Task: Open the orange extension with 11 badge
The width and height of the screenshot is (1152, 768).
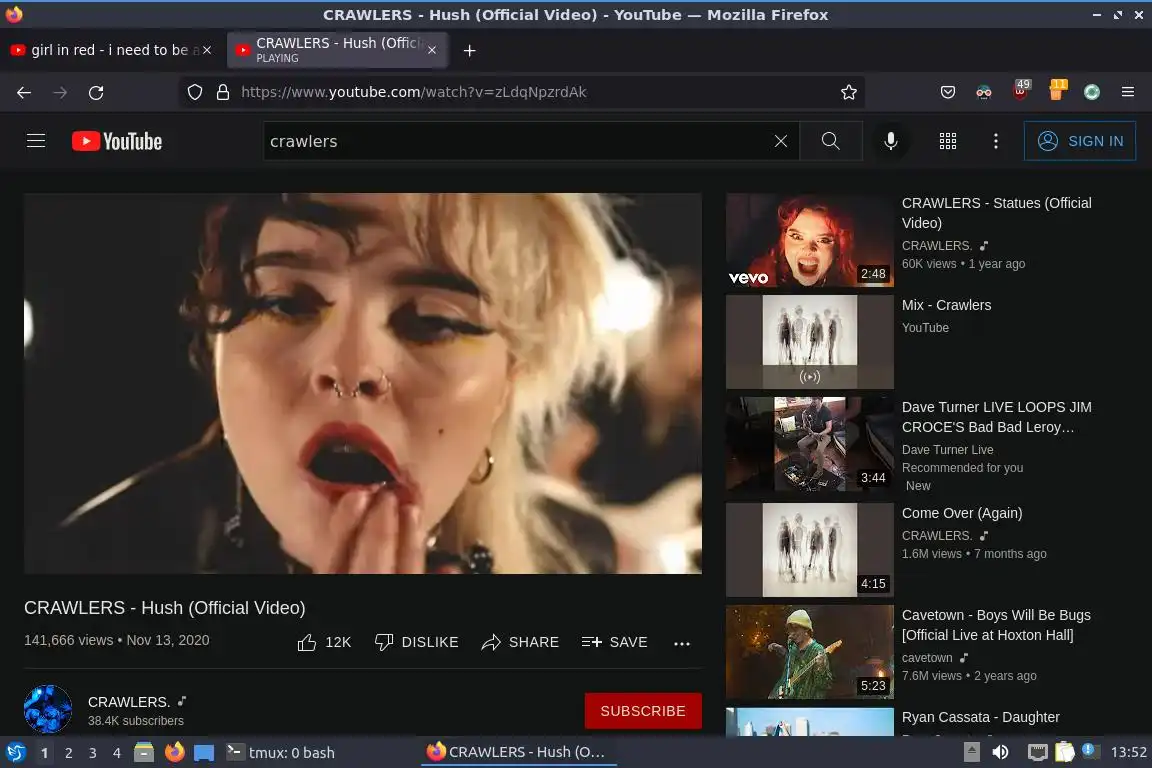Action: pos(1056,90)
